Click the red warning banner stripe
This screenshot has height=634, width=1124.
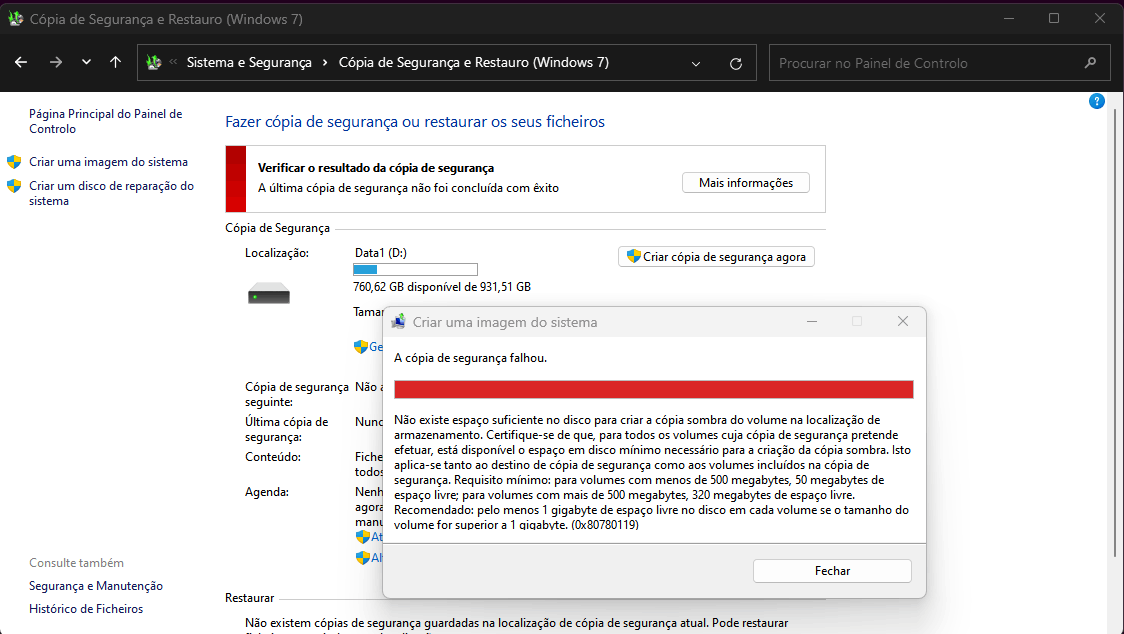click(x=236, y=179)
